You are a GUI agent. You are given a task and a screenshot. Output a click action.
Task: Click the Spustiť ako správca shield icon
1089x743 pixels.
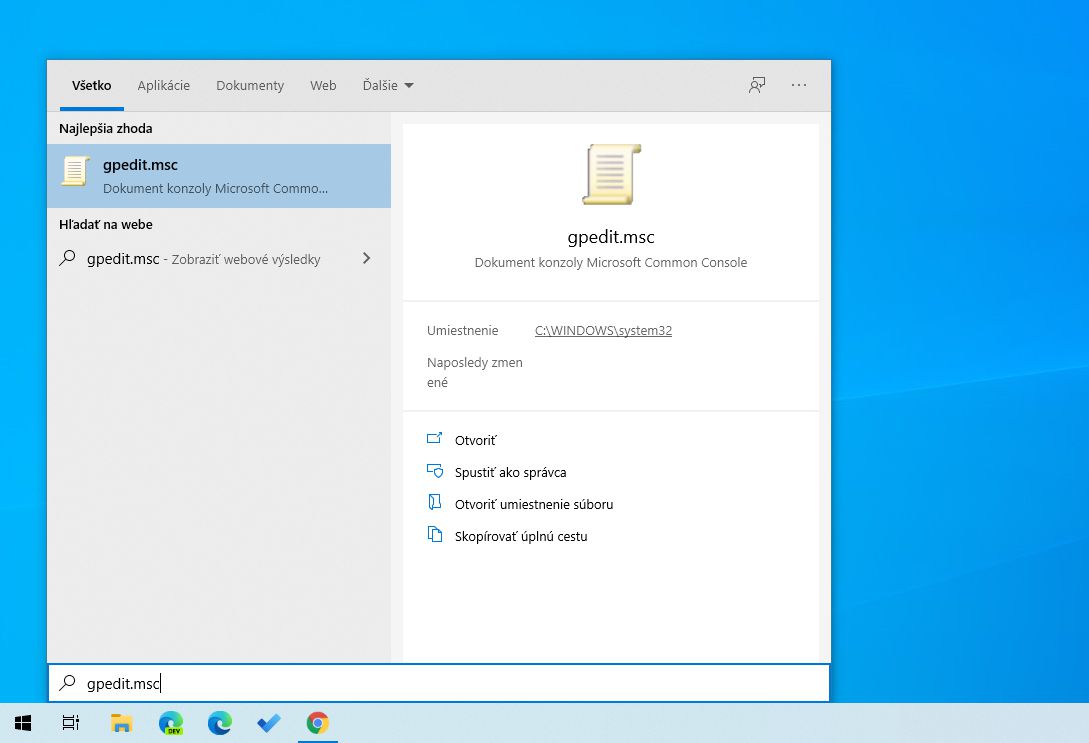(435, 471)
